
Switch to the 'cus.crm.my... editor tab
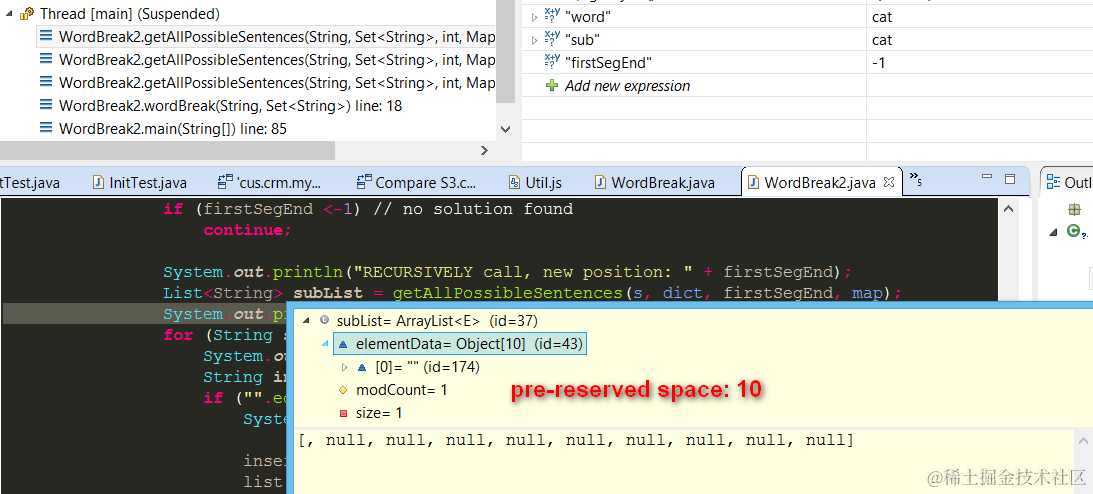[270, 183]
